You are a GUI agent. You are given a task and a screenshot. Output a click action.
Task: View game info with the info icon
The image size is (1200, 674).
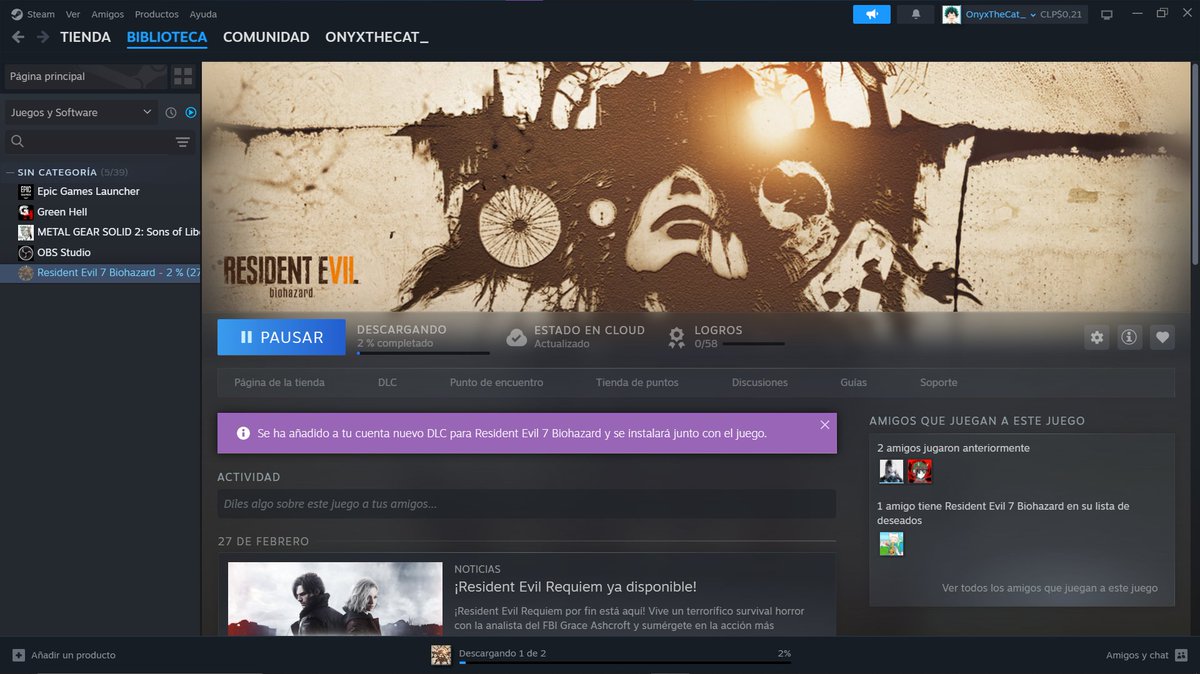[x=1129, y=338]
